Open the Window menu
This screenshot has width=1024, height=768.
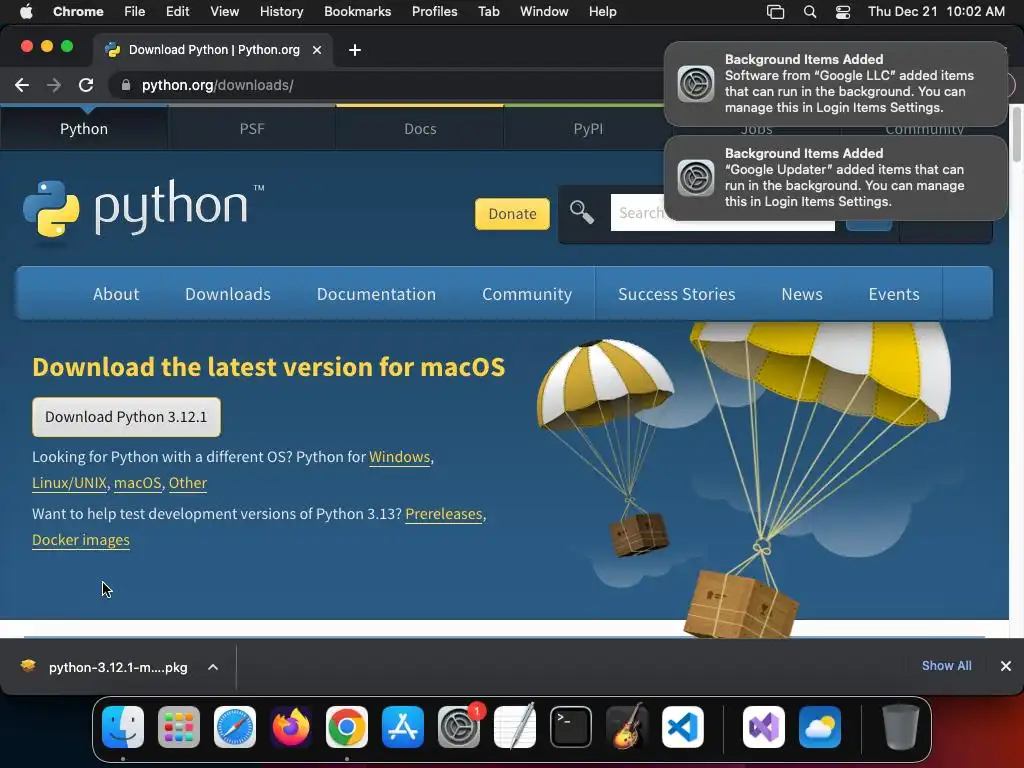(544, 12)
